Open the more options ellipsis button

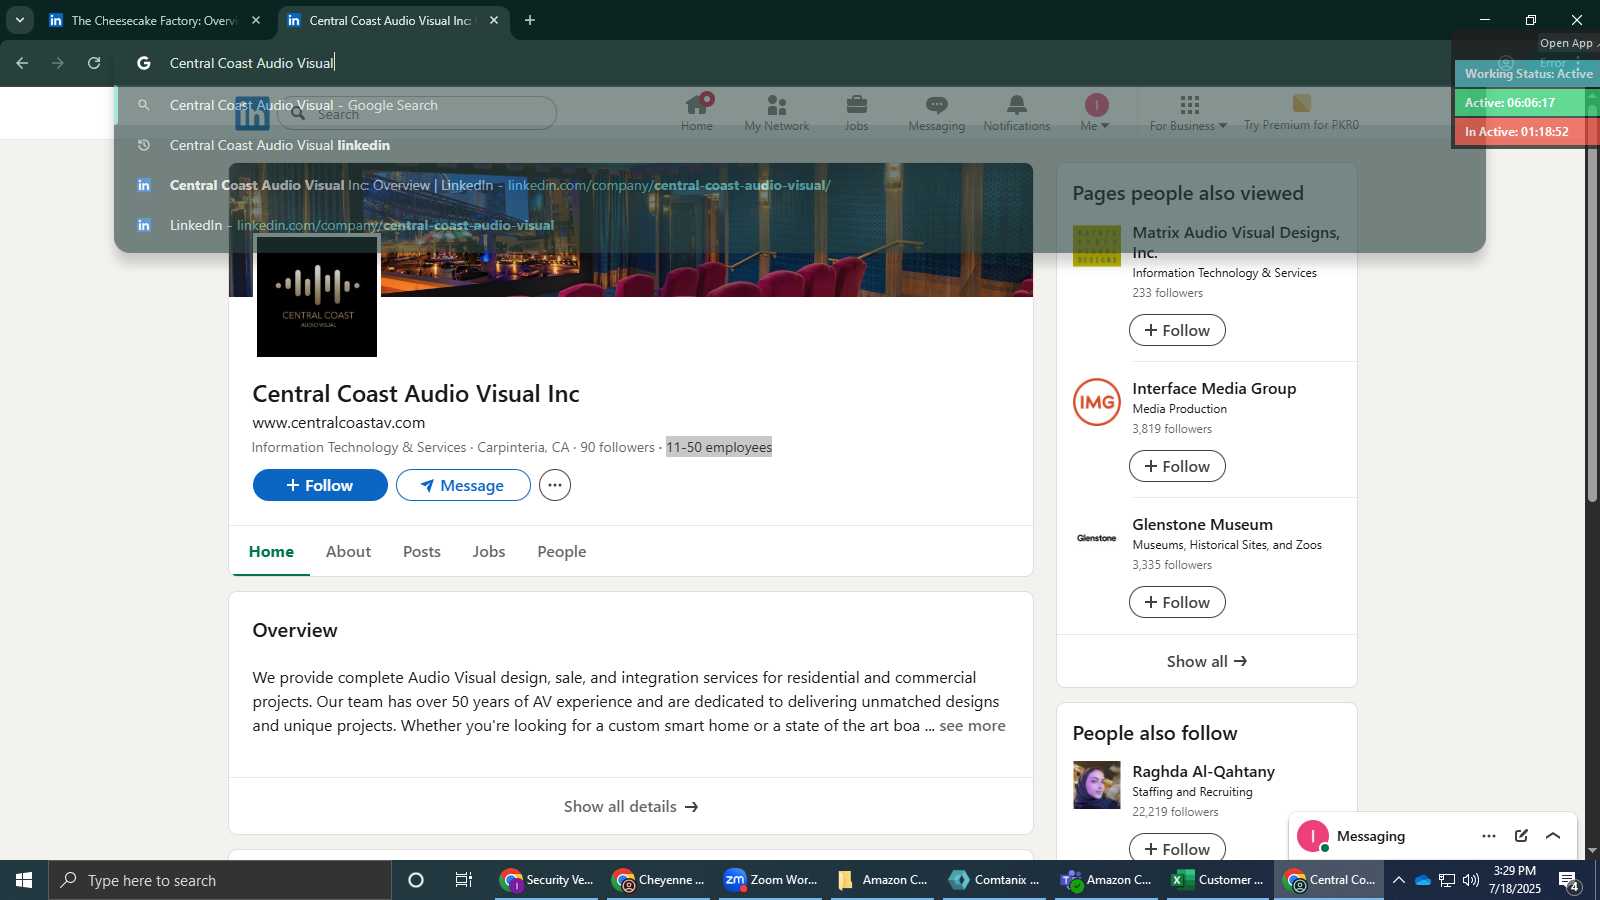(x=555, y=485)
